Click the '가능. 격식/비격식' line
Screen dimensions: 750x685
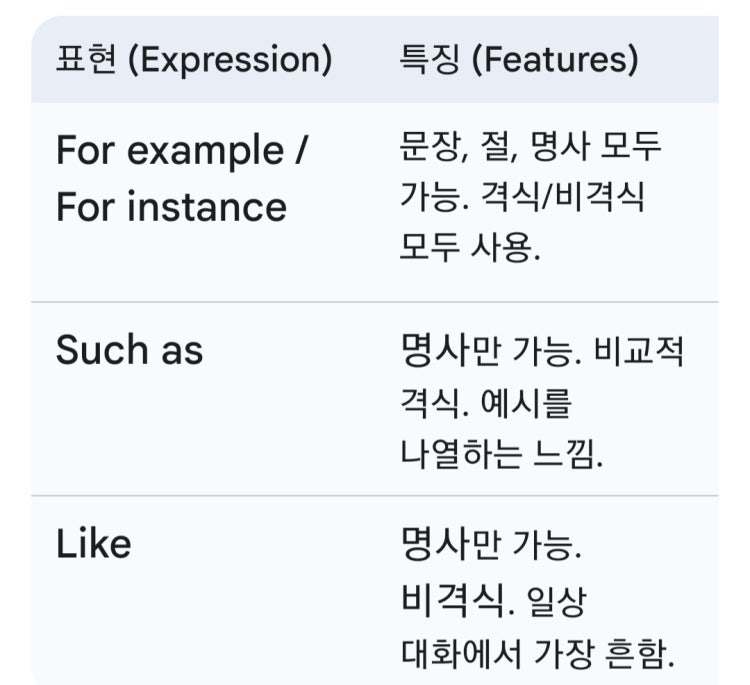522,197
